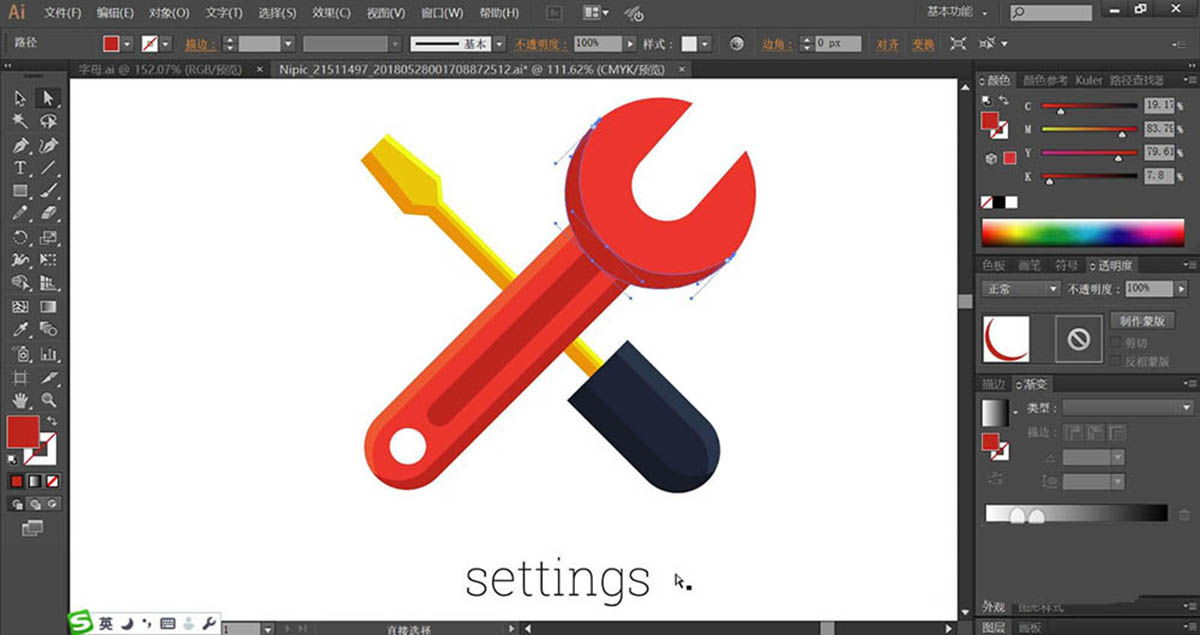Reset default fill and stroke in toolbox
This screenshot has width=1200, height=635.
click(x=13, y=459)
